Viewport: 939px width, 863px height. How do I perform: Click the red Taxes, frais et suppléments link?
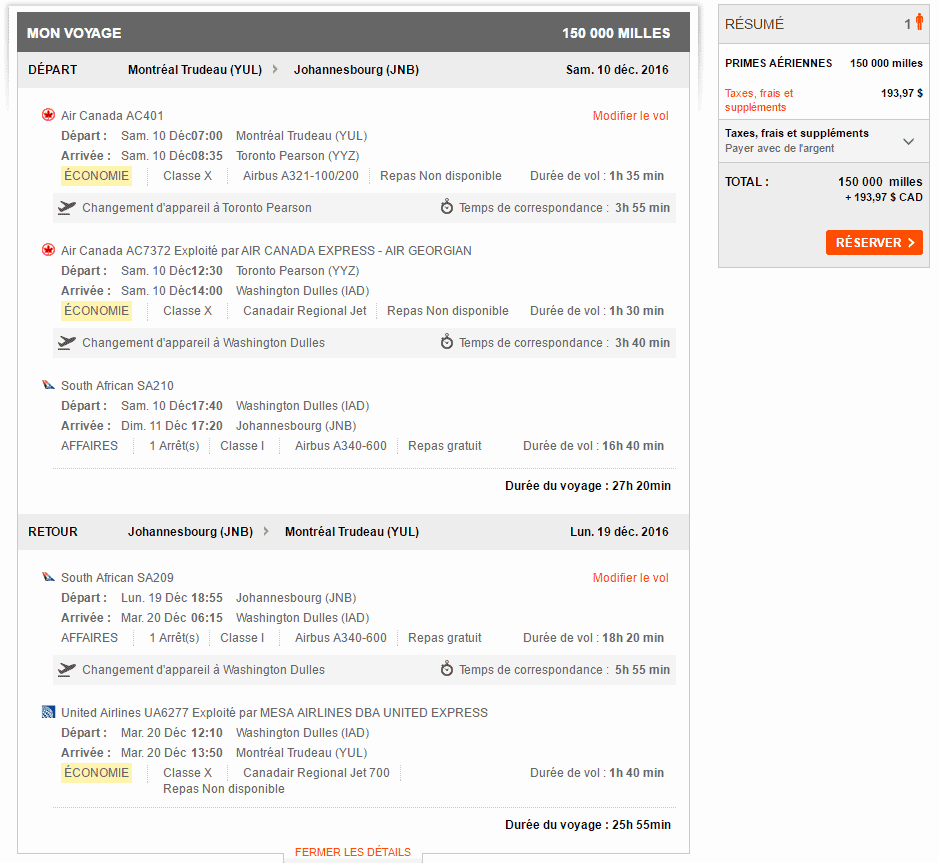click(759, 100)
